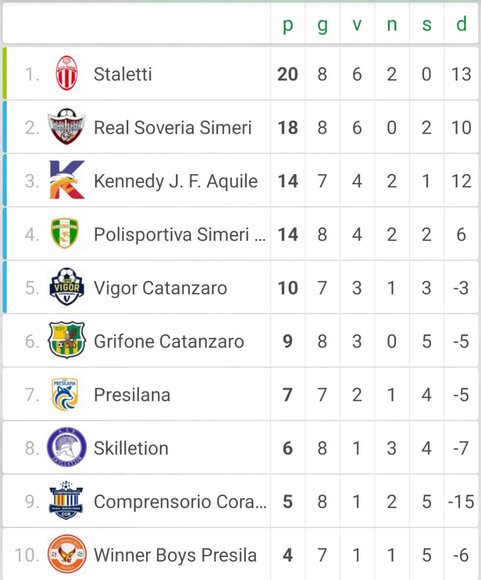This screenshot has width=481, height=580.
Task: Select the Vigor Catanzaro badge
Action: tap(67, 287)
